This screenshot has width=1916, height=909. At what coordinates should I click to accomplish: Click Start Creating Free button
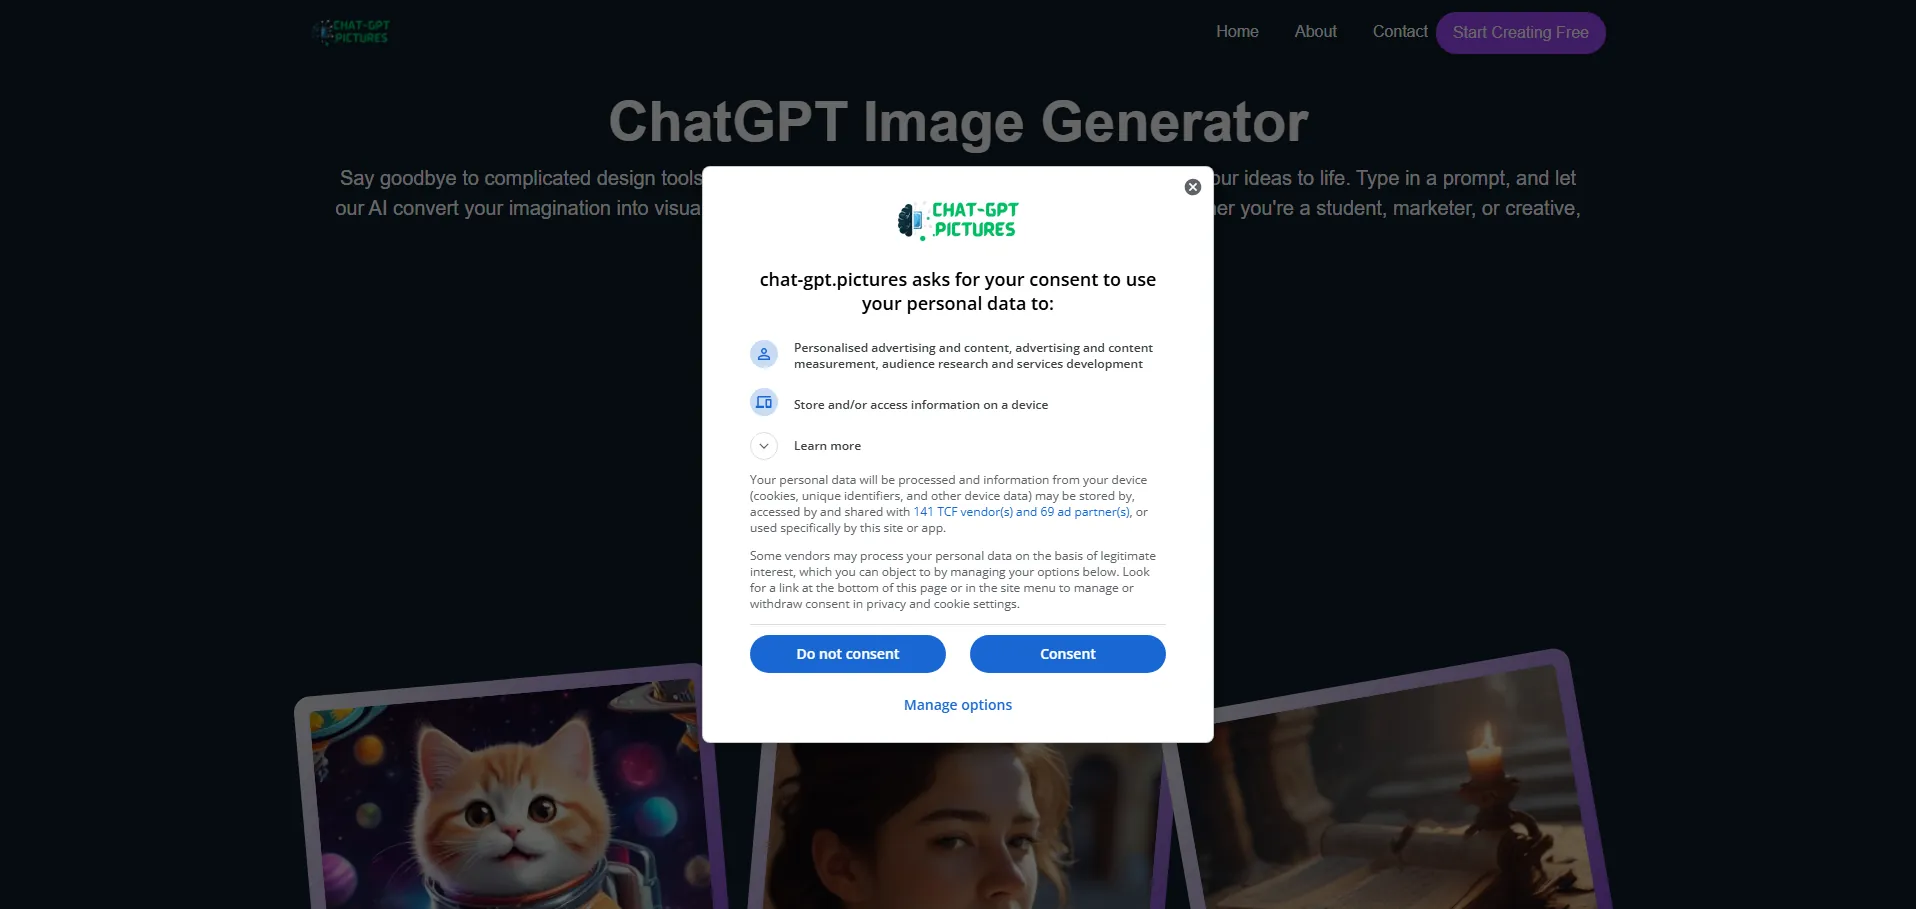point(1521,33)
